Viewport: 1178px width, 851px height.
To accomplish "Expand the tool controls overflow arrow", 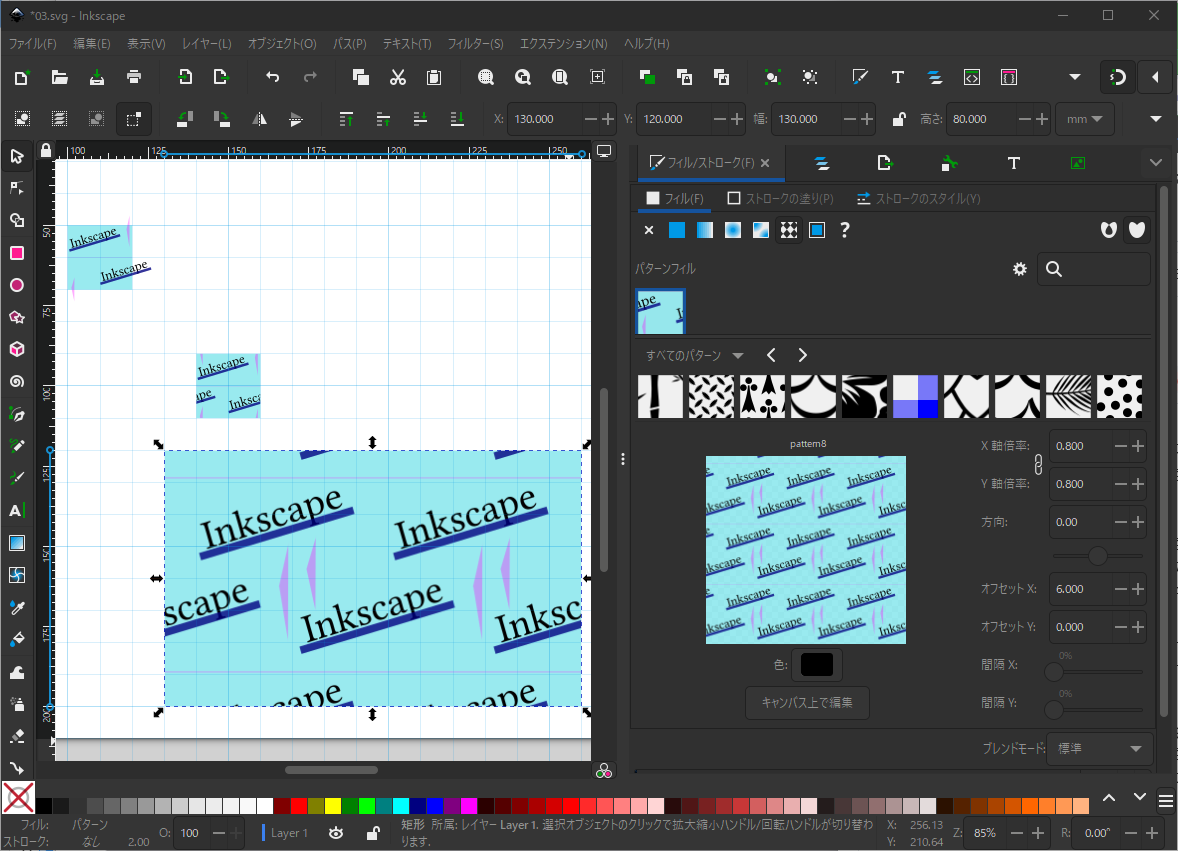I will tap(1155, 119).
